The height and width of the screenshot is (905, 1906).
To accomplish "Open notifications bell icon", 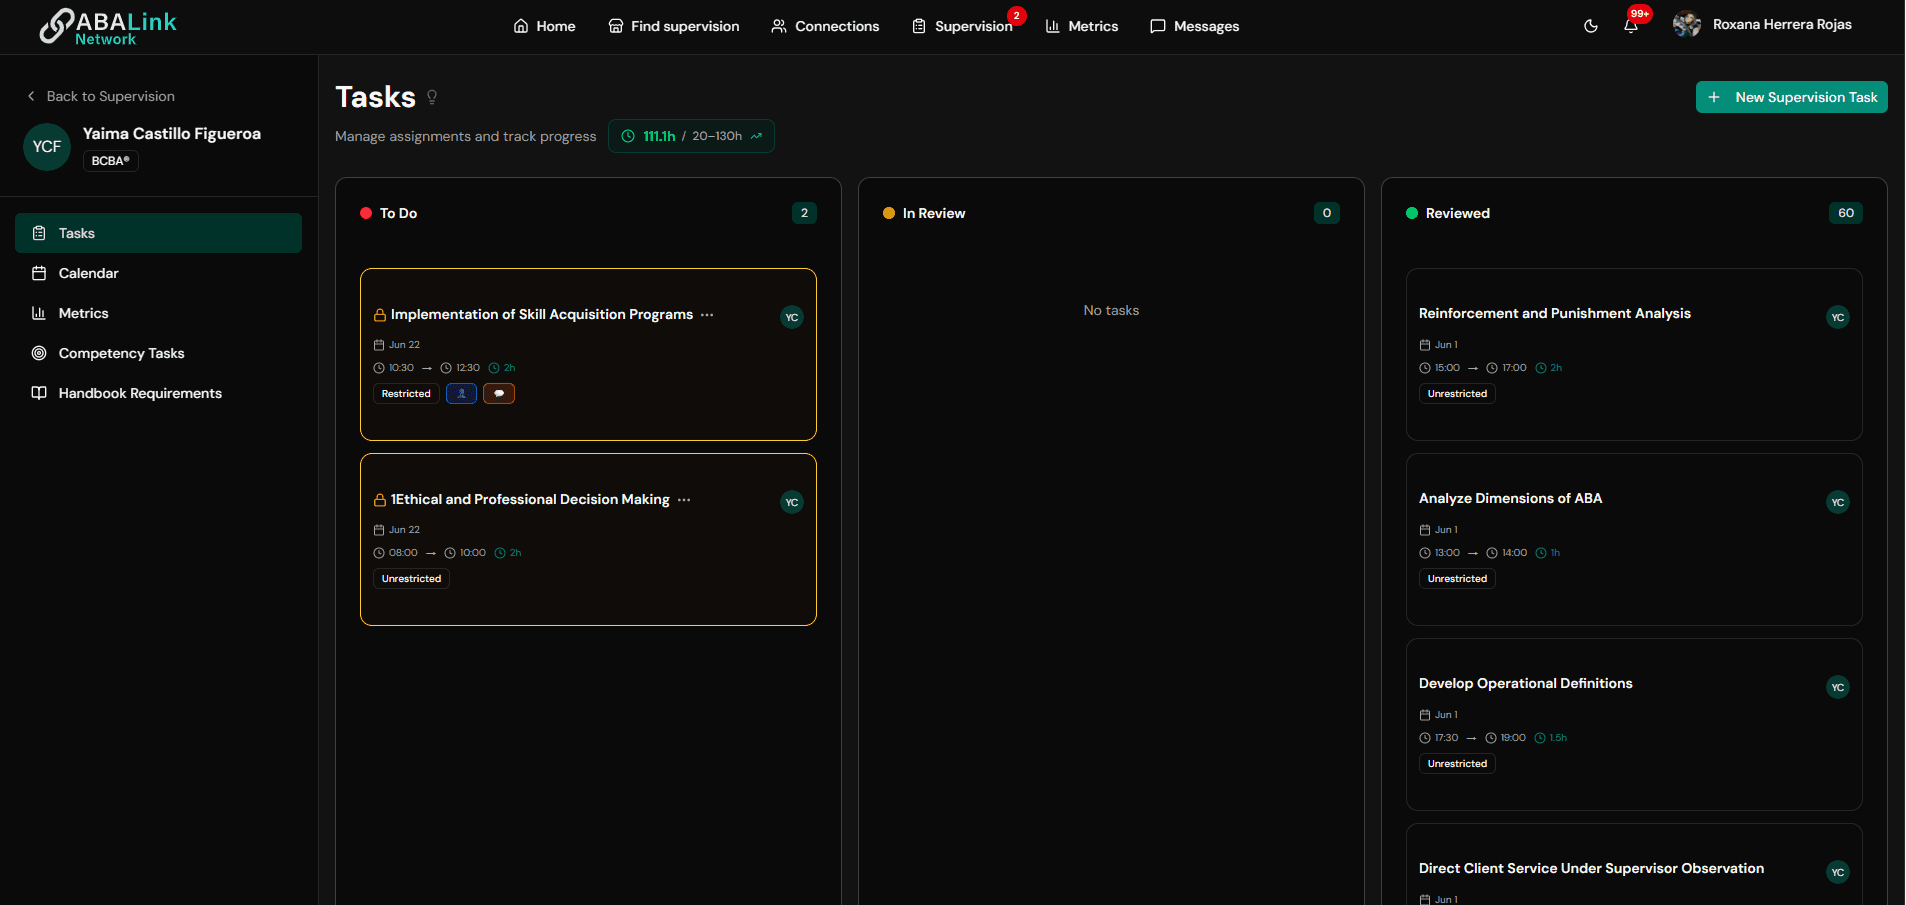I will [1631, 26].
